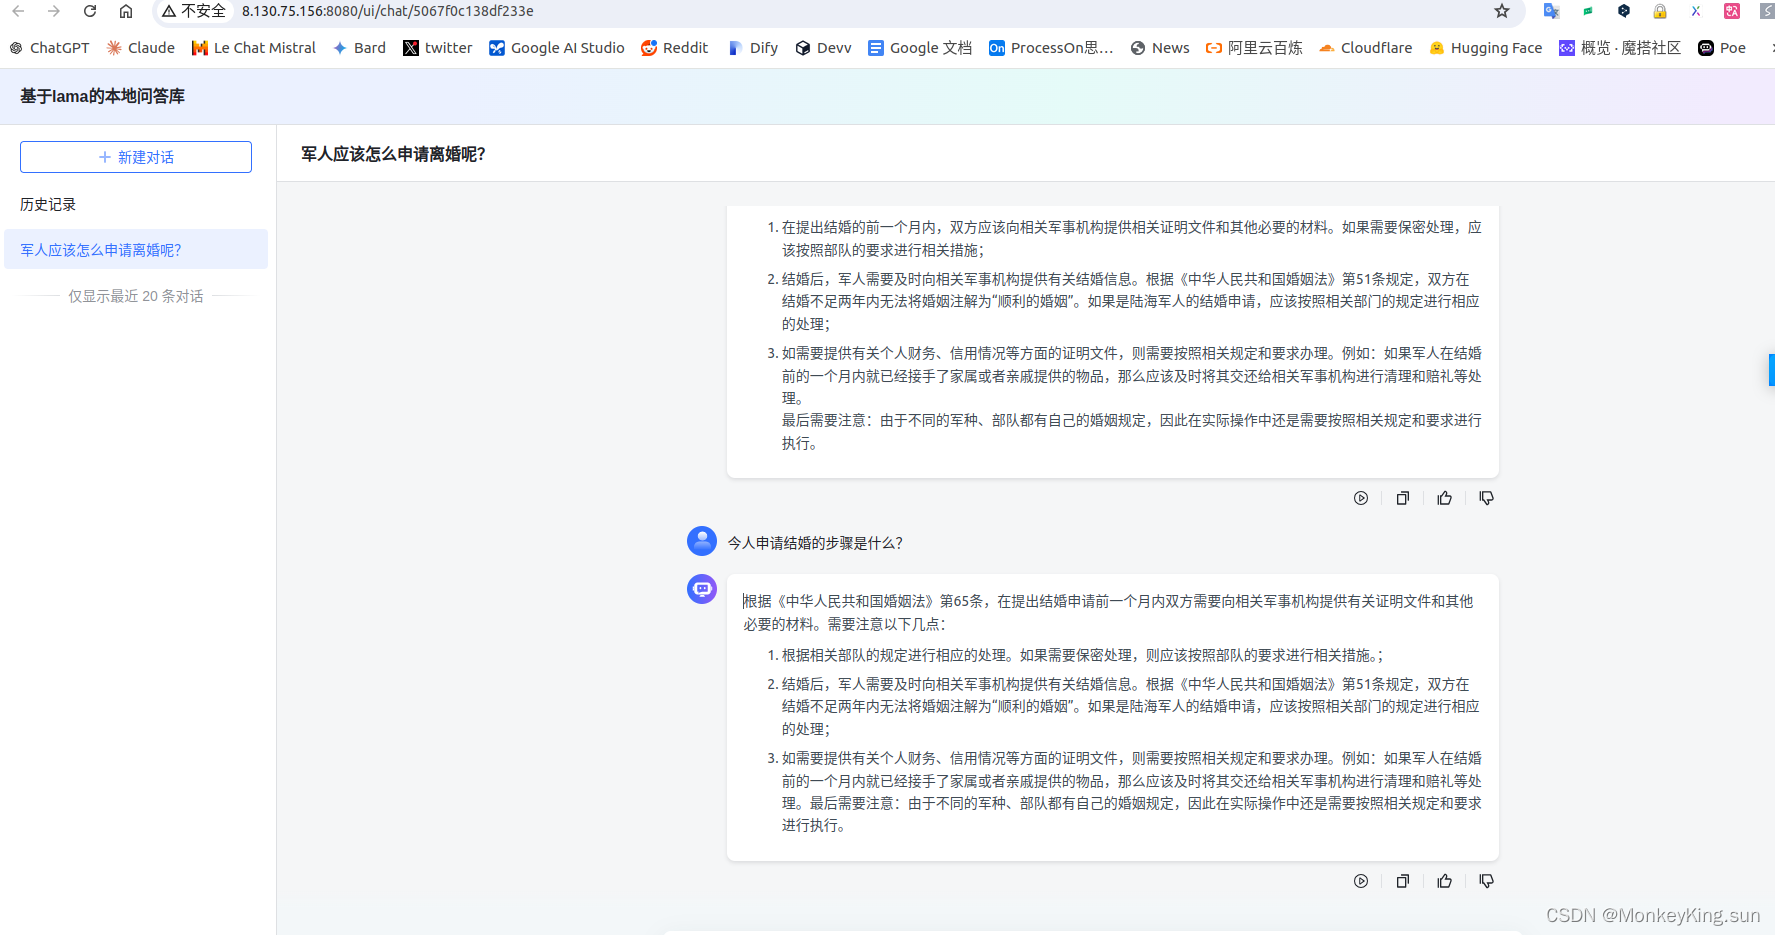Open the ProcessOn bookmark
The image size is (1775, 935).
pos(1051,48)
